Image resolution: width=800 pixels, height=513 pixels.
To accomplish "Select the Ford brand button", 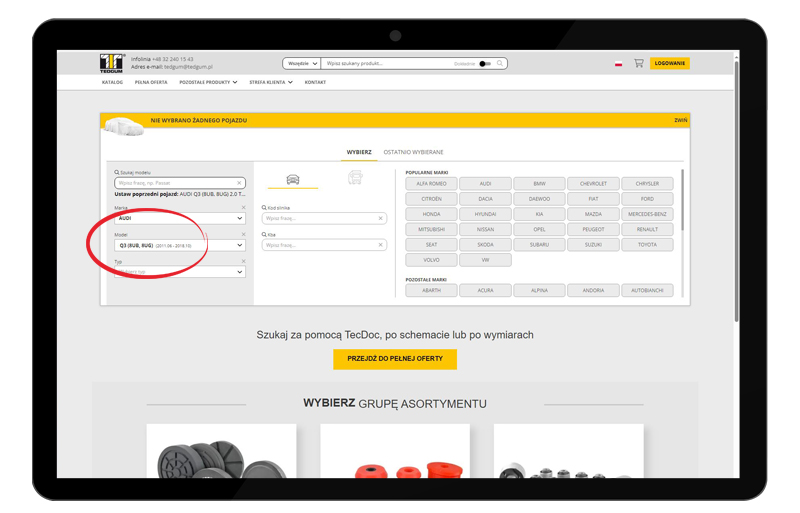I will pyautogui.click(x=647, y=199).
